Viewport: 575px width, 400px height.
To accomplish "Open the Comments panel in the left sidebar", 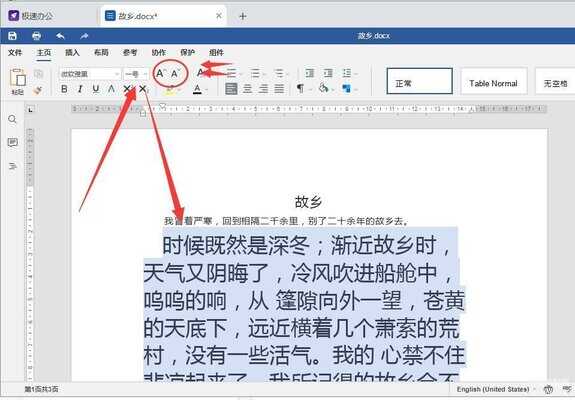I will click(12, 142).
